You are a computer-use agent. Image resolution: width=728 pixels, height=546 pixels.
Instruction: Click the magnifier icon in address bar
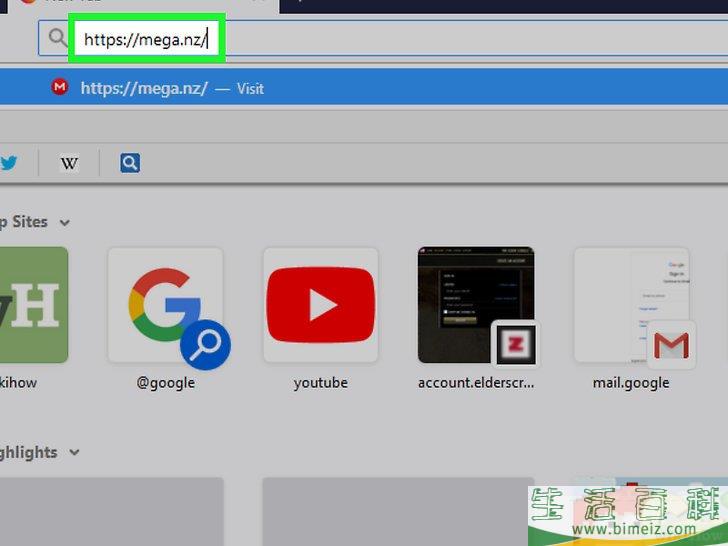tap(58, 38)
